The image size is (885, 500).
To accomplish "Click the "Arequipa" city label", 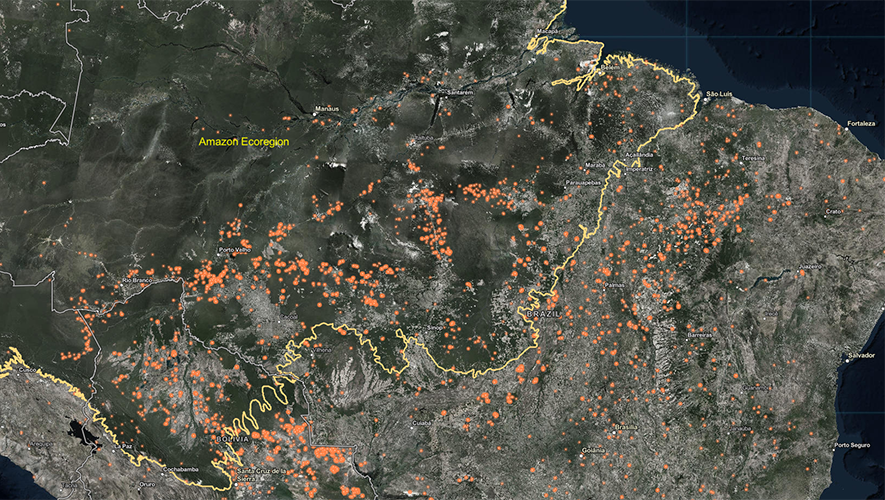I will pyautogui.click(x=41, y=445).
